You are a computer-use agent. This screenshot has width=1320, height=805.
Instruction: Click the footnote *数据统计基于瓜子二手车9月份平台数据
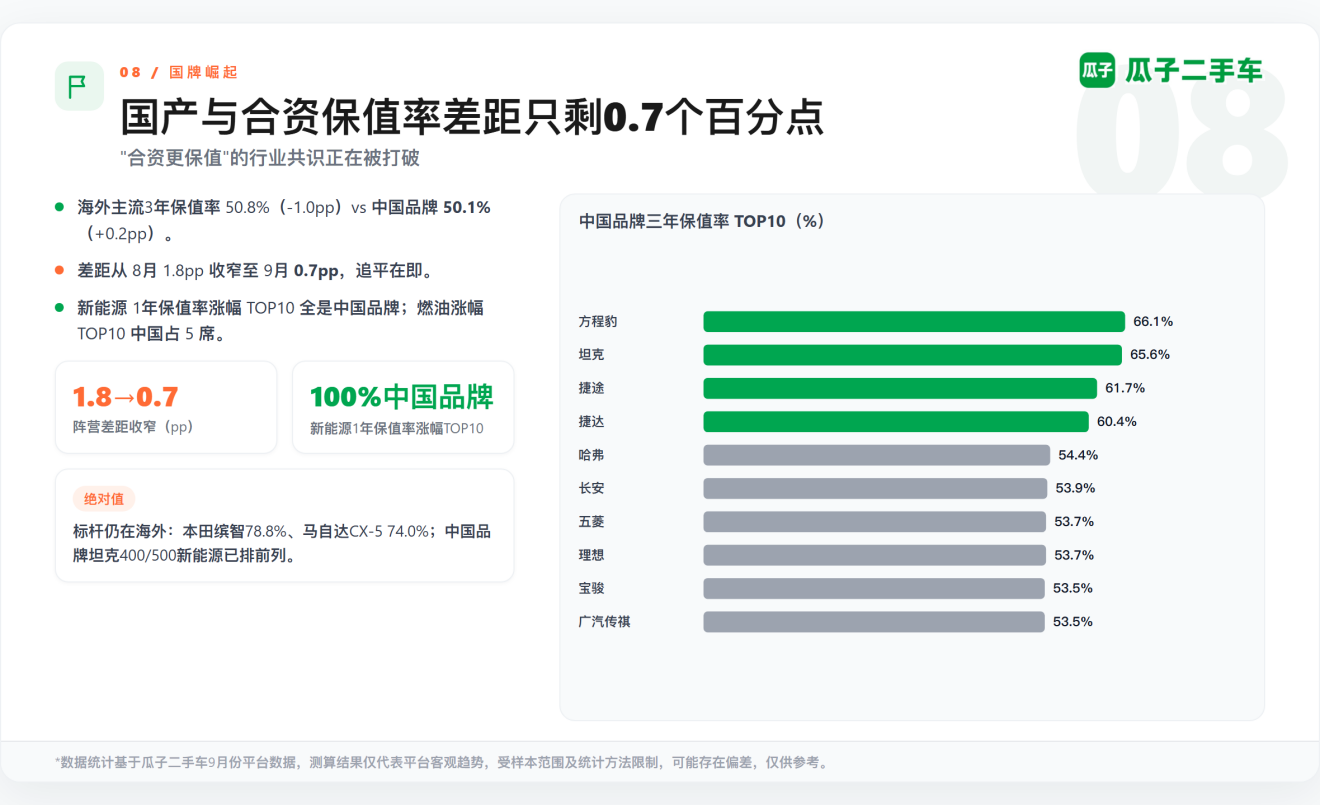click(x=441, y=762)
